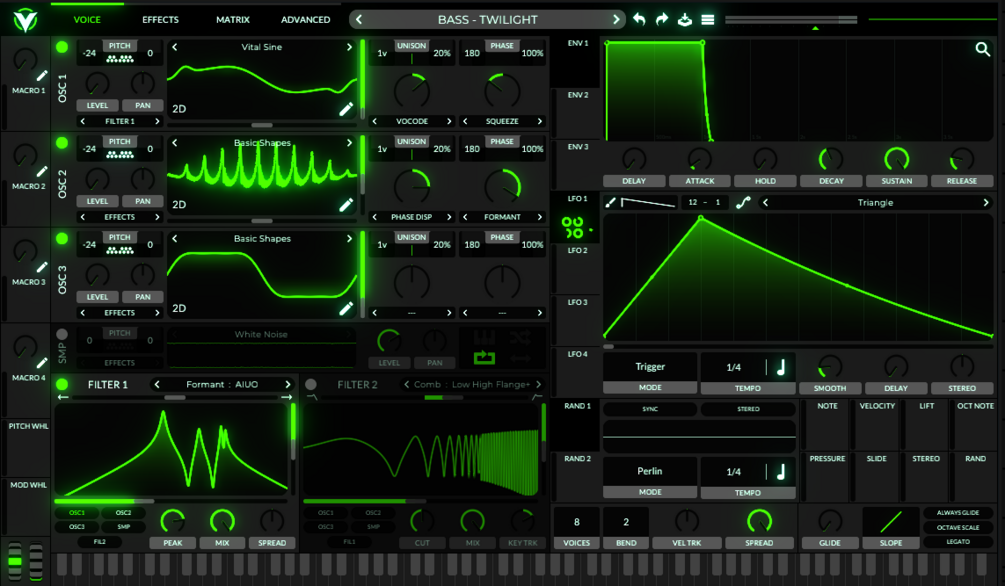Next wavetable after Vital Sine
The image size is (1005, 586).
click(349, 47)
